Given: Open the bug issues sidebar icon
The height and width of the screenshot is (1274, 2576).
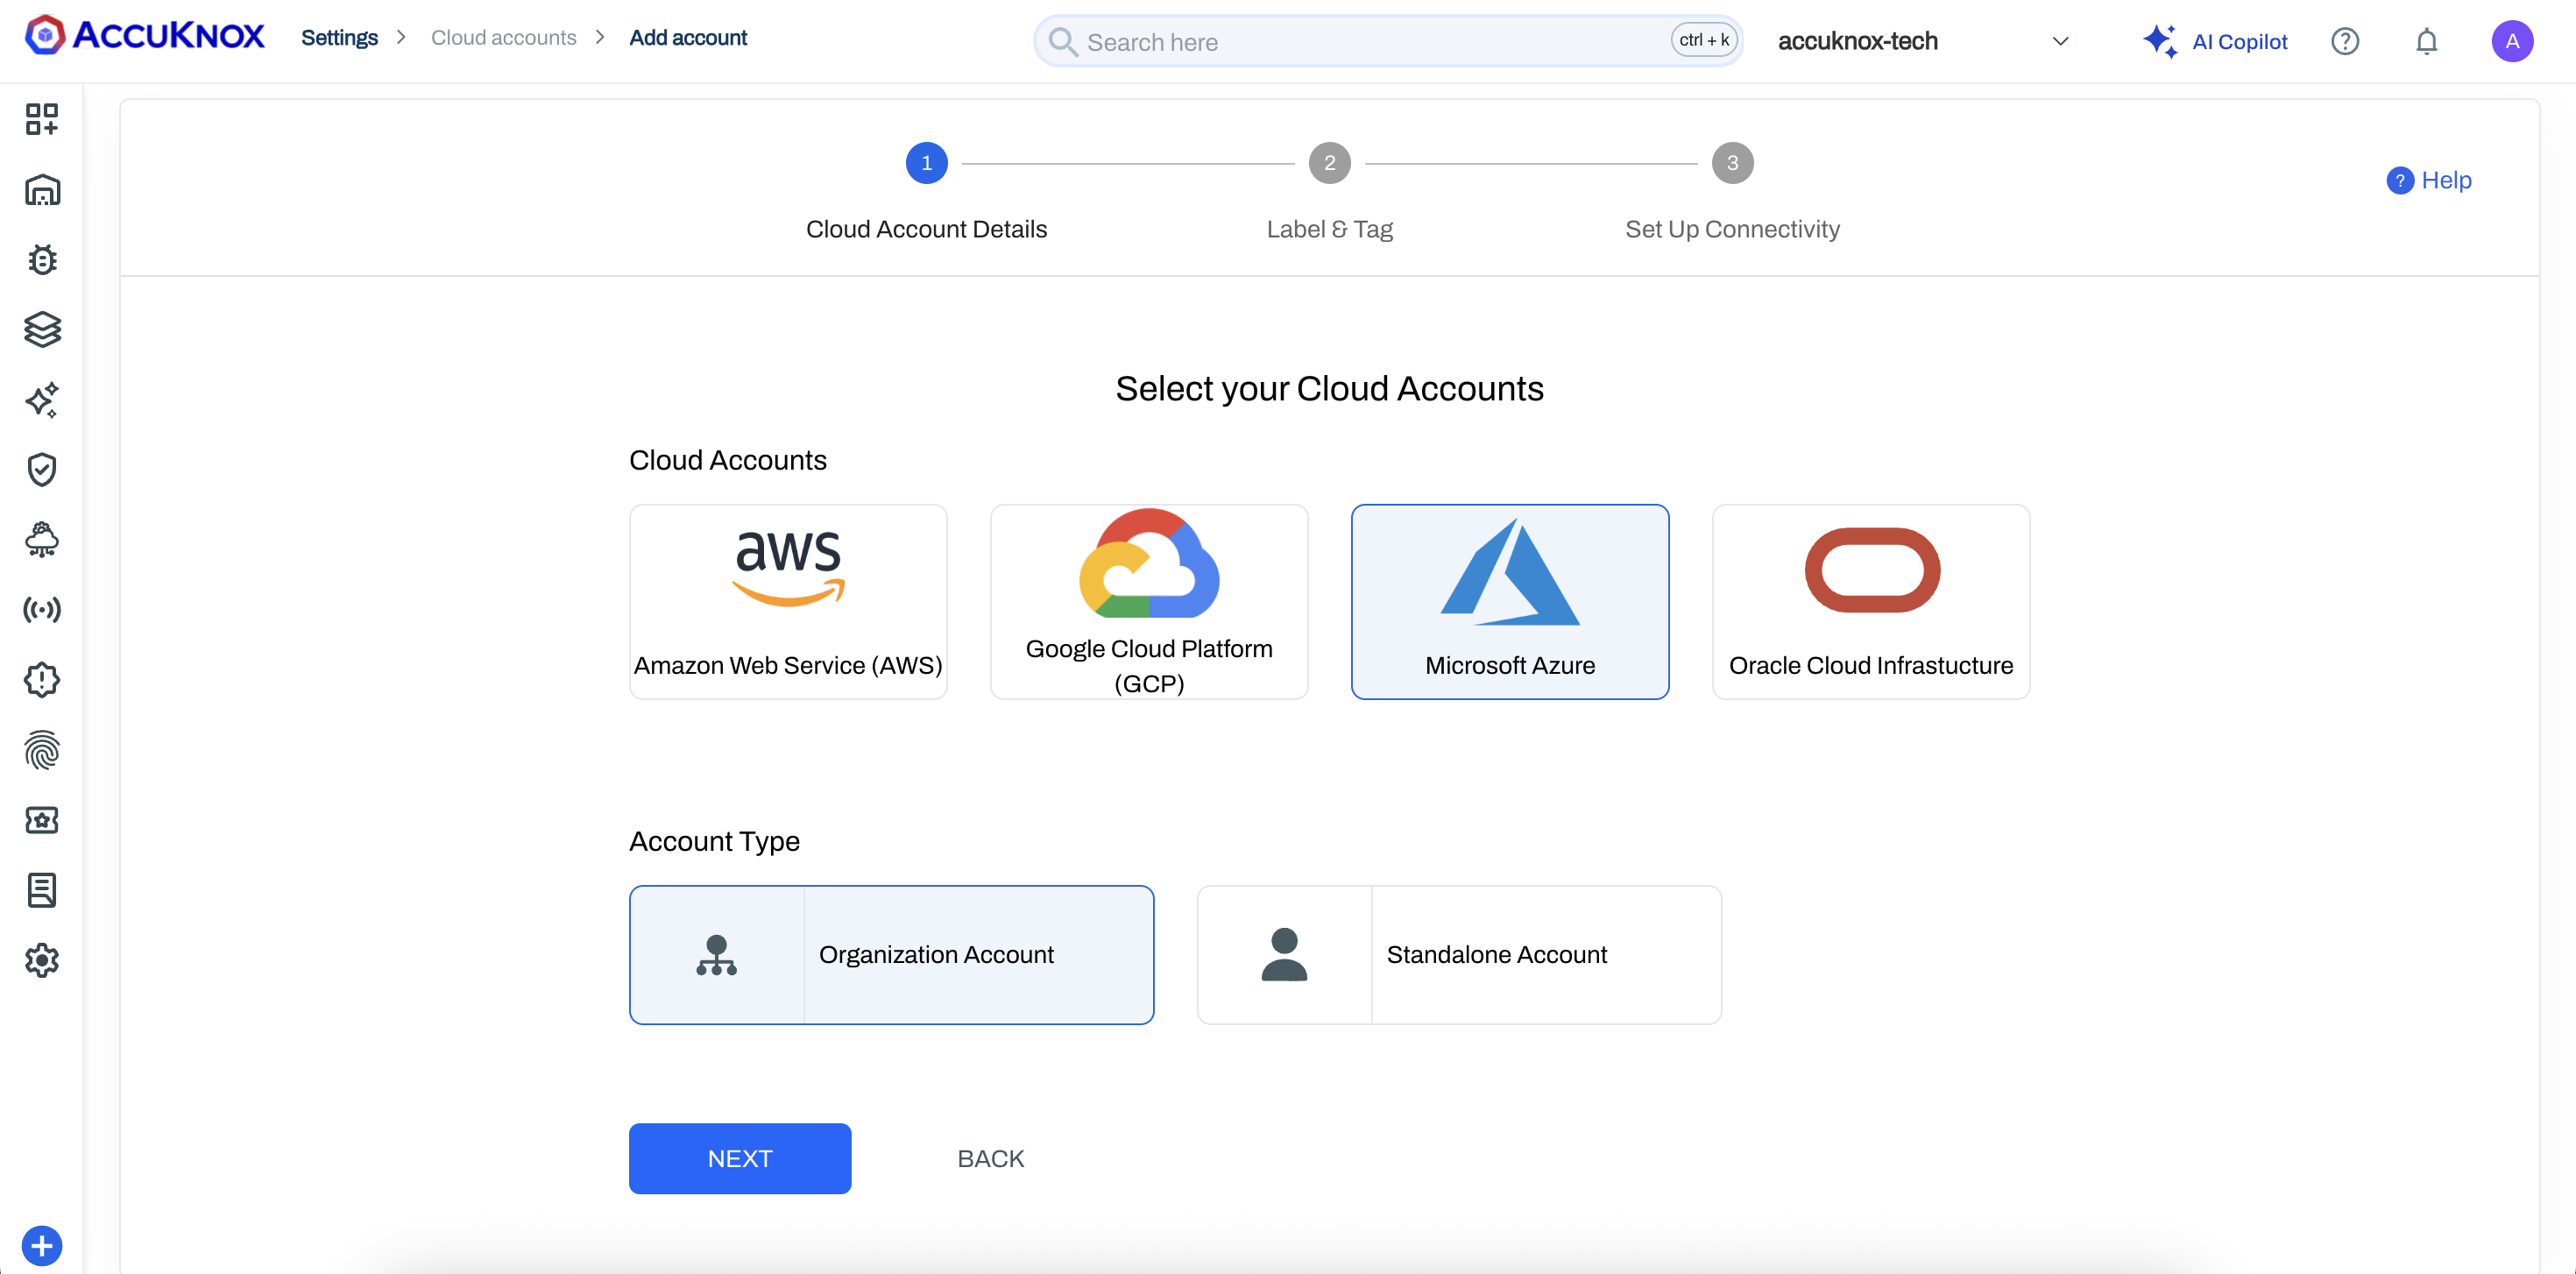Looking at the screenshot, I should (42, 260).
